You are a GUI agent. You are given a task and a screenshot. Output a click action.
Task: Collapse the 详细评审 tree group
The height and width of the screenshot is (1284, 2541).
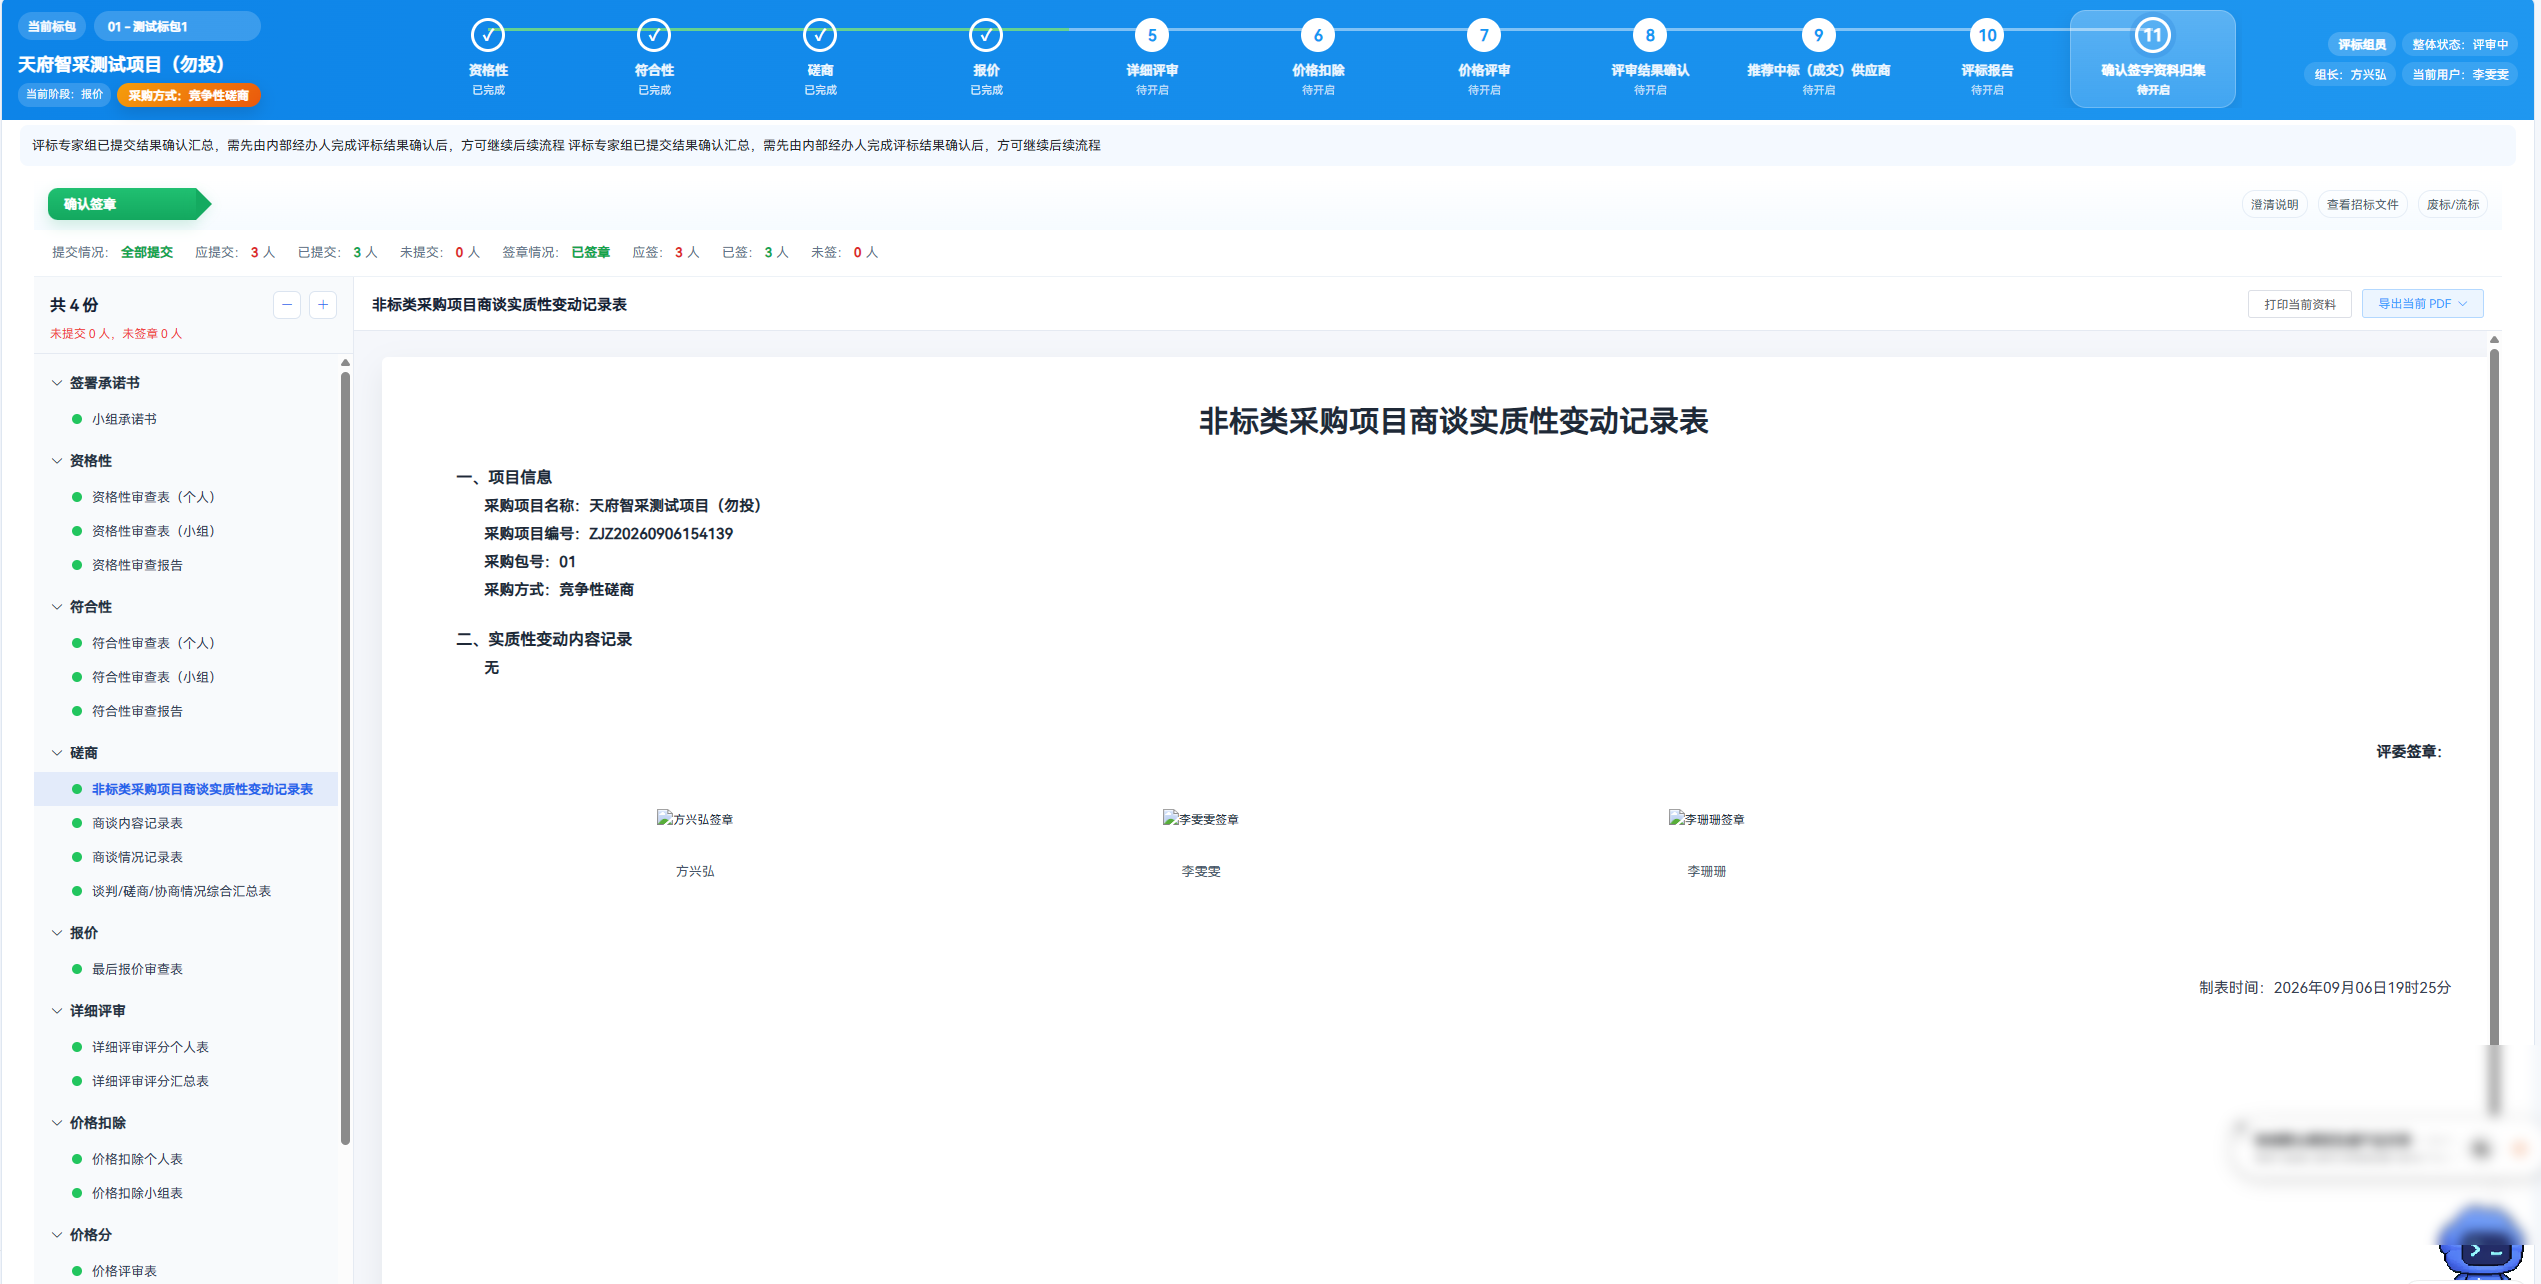tap(57, 1011)
